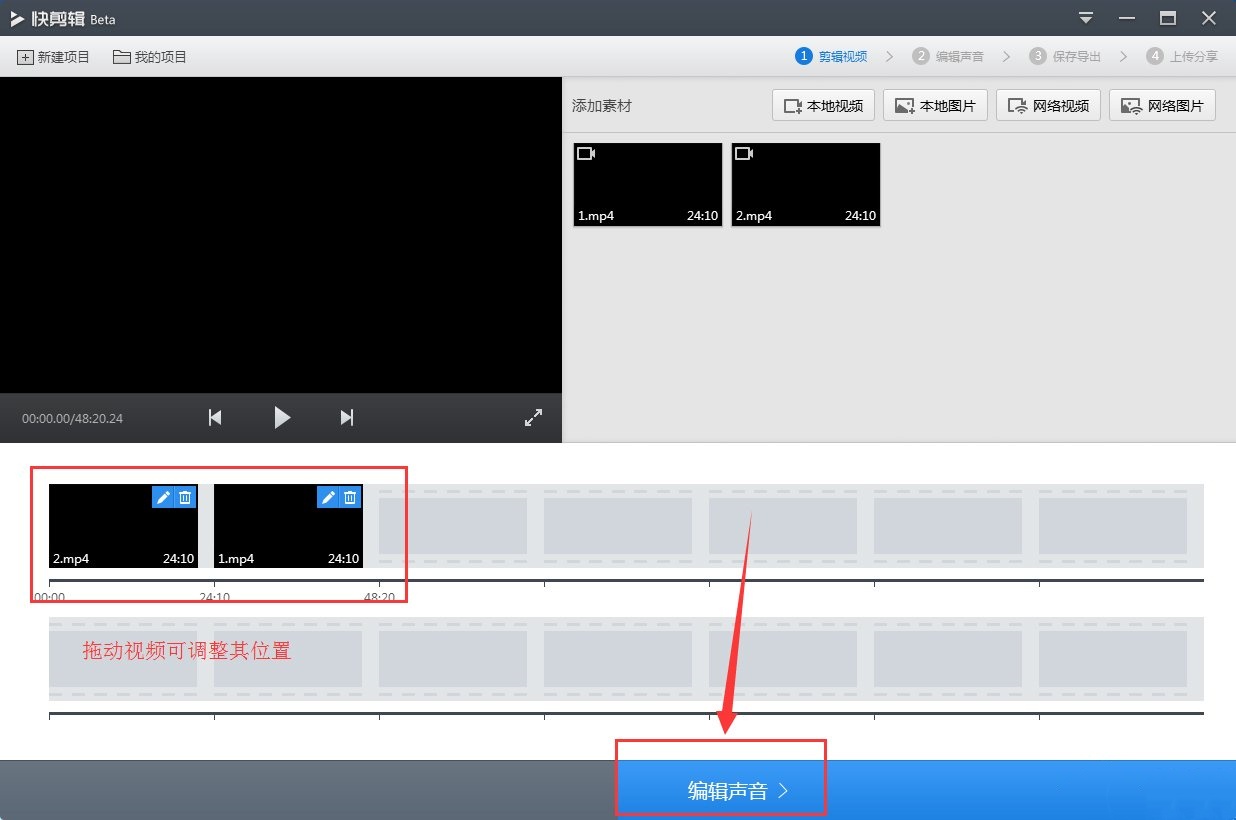Skip to the beginning of the video
This screenshot has height=820, width=1236.
[215, 417]
